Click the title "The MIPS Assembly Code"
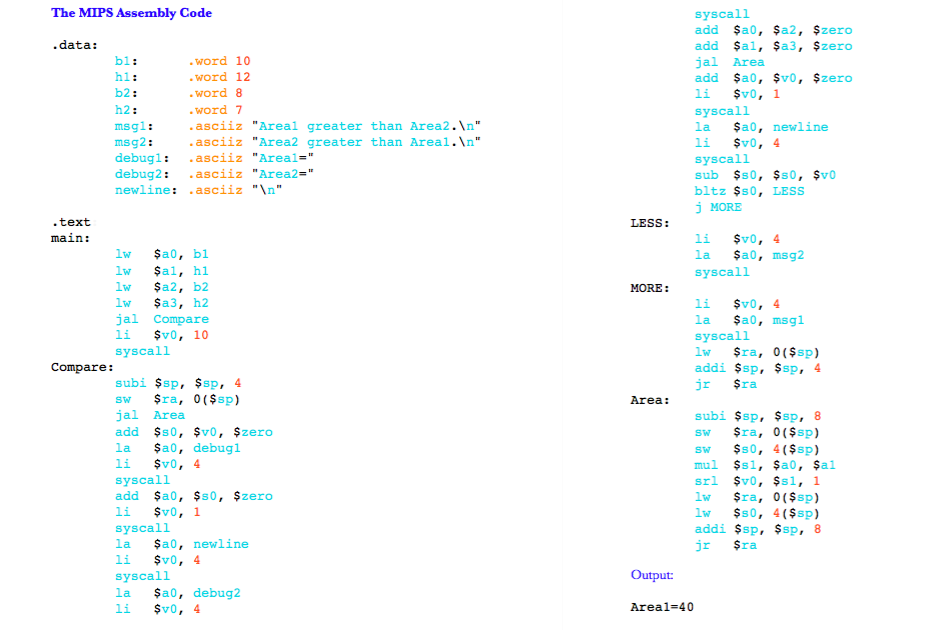 (131, 13)
